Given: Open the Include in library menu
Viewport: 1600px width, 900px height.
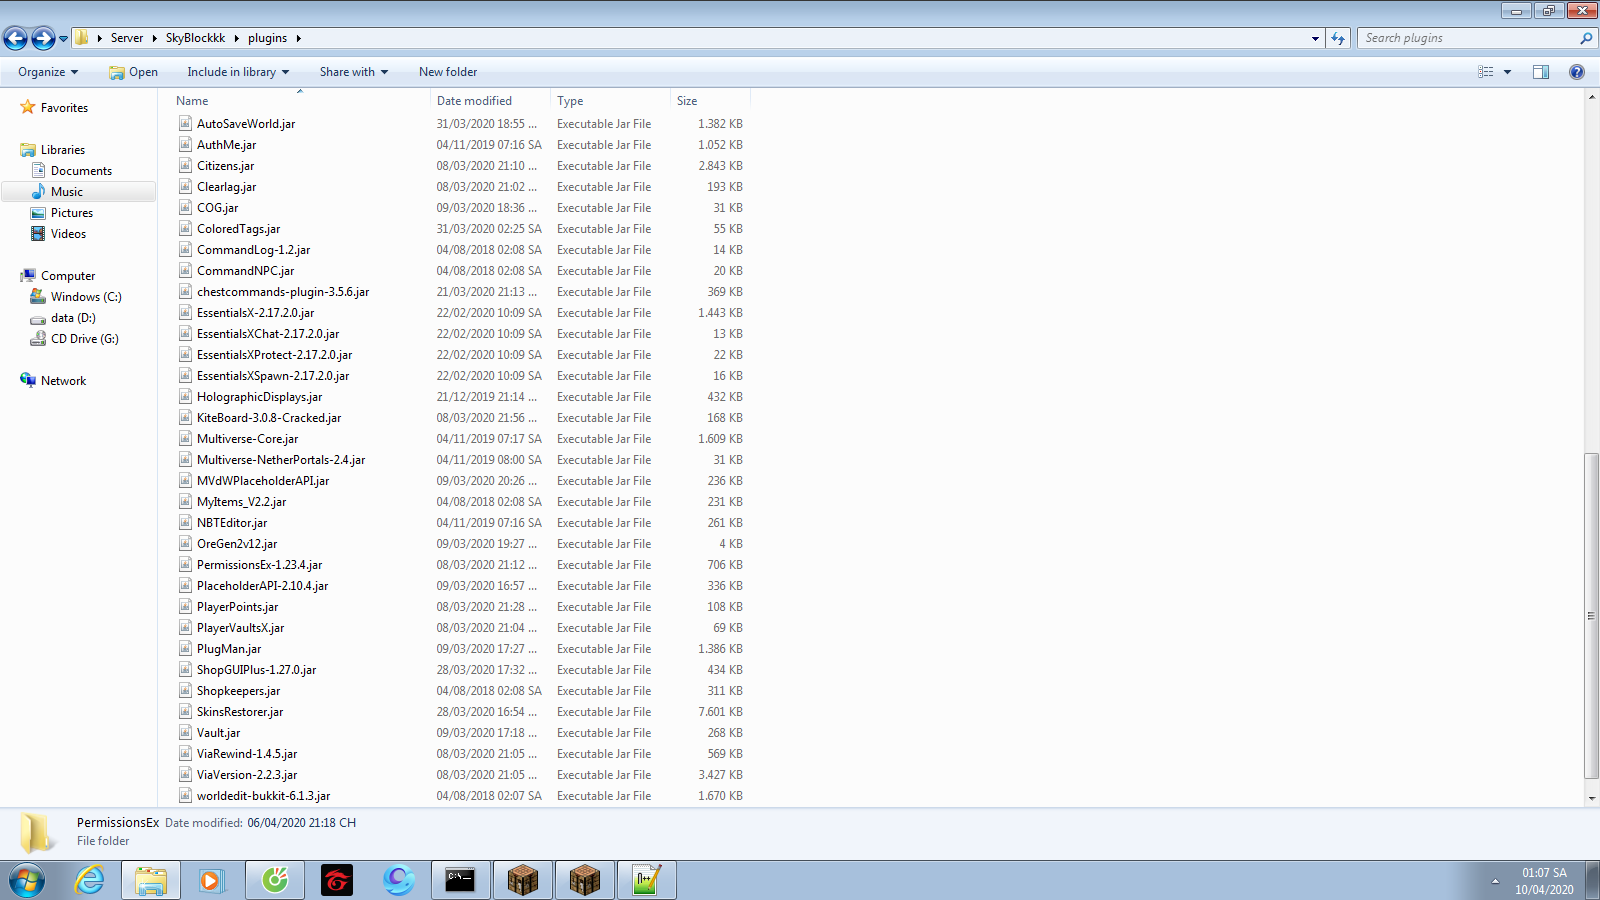Looking at the screenshot, I should (x=238, y=72).
